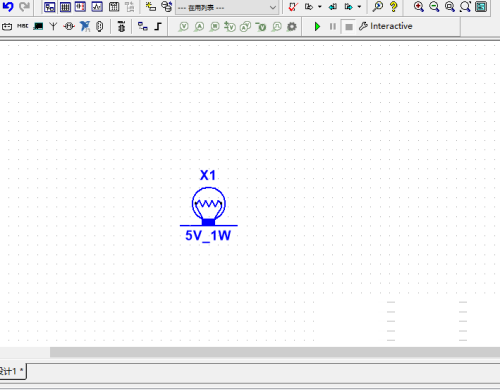Toggle the Design Toolbox panel icon
Screen dimensions: 500x392
point(50,7)
